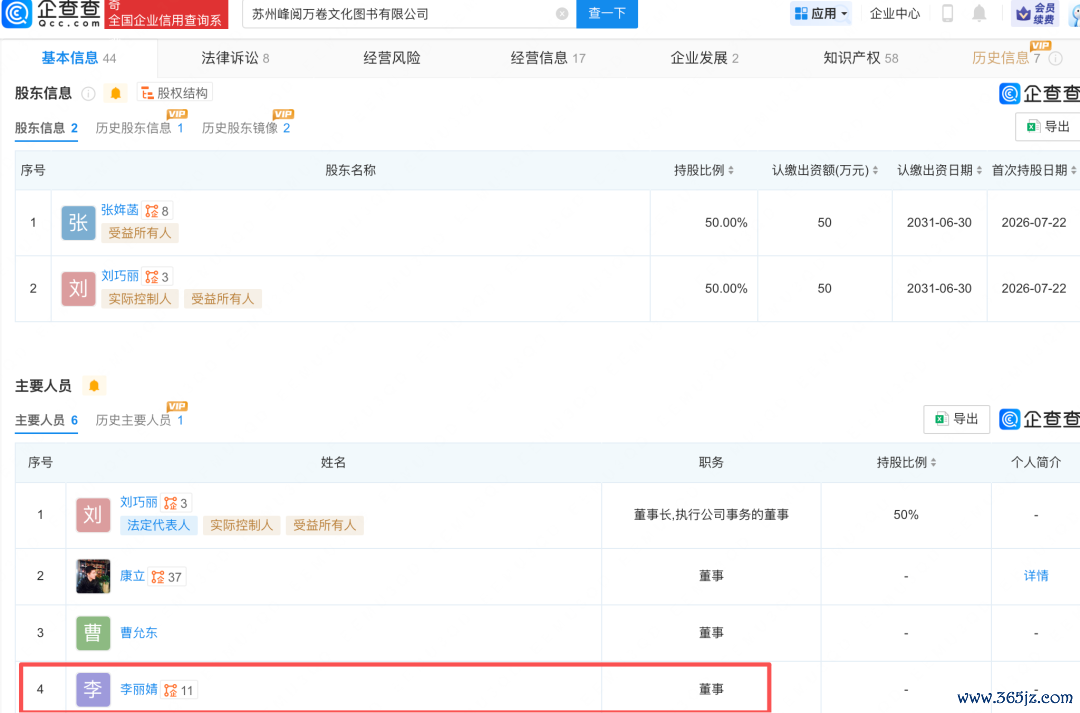Switch to the 经营信息 tab
The width and height of the screenshot is (1080, 713).
548,59
